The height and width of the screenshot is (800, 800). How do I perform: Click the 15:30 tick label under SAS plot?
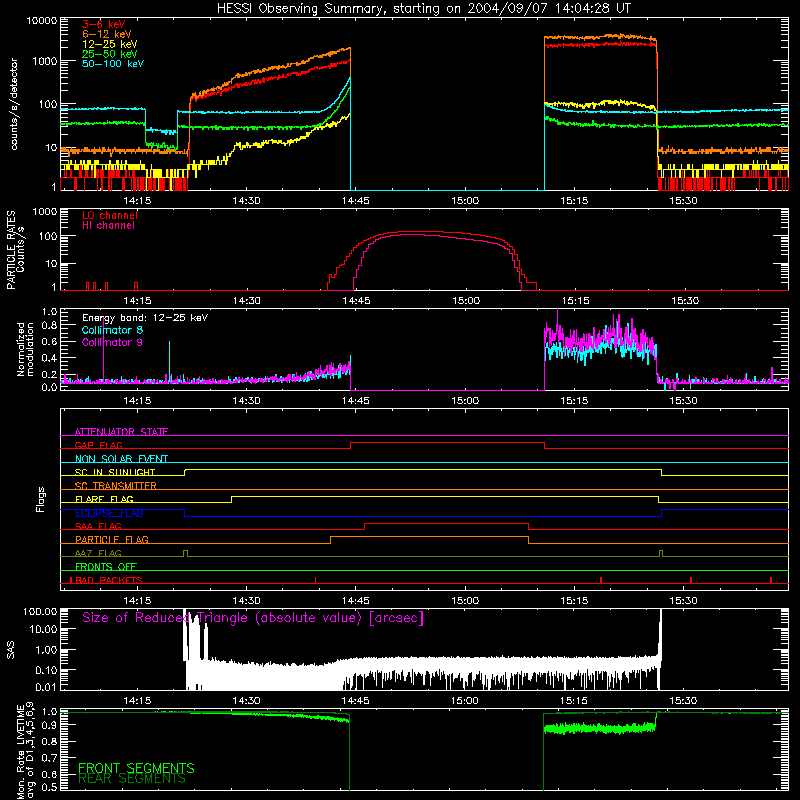pyautogui.click(x=683, y=701)
